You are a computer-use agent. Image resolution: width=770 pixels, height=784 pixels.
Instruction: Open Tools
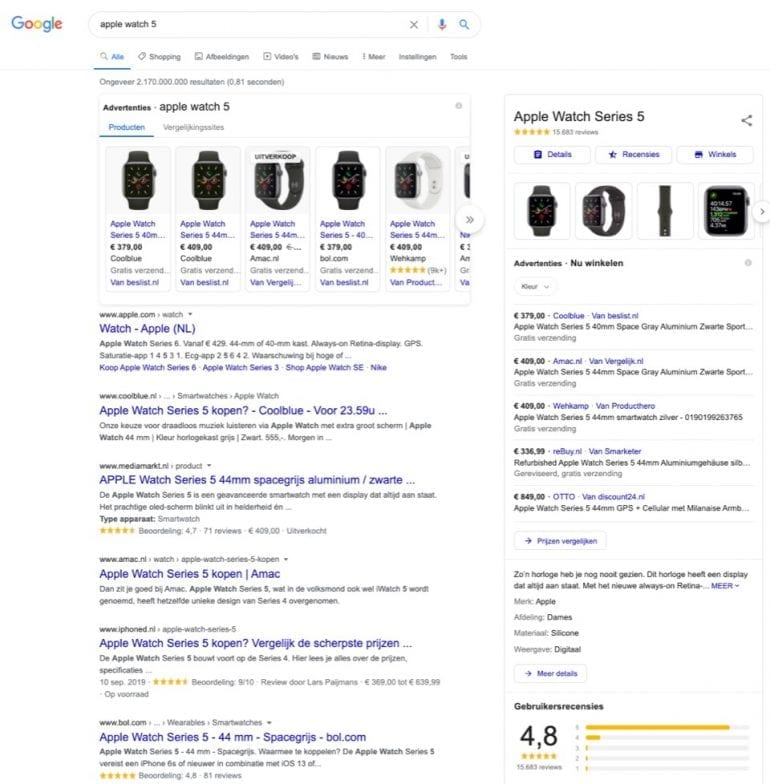(x=458, y=56)
